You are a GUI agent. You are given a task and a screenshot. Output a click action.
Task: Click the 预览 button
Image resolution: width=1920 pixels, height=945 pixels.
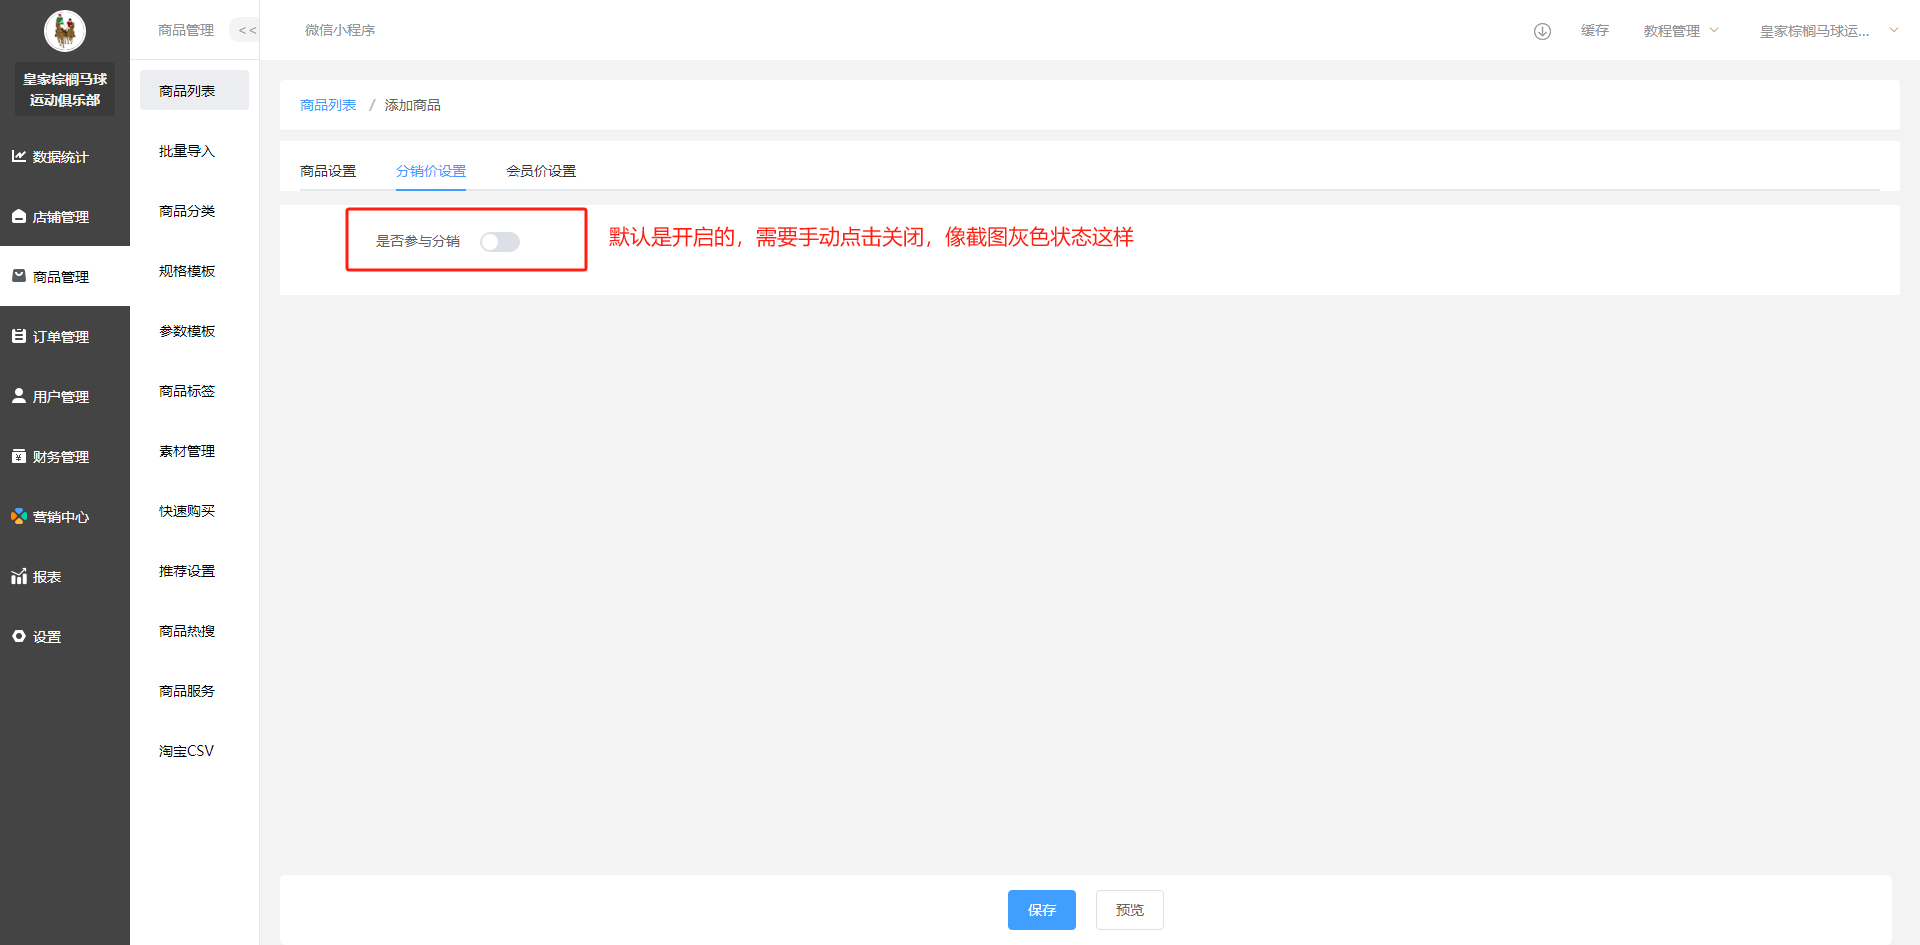[1129, 910]
